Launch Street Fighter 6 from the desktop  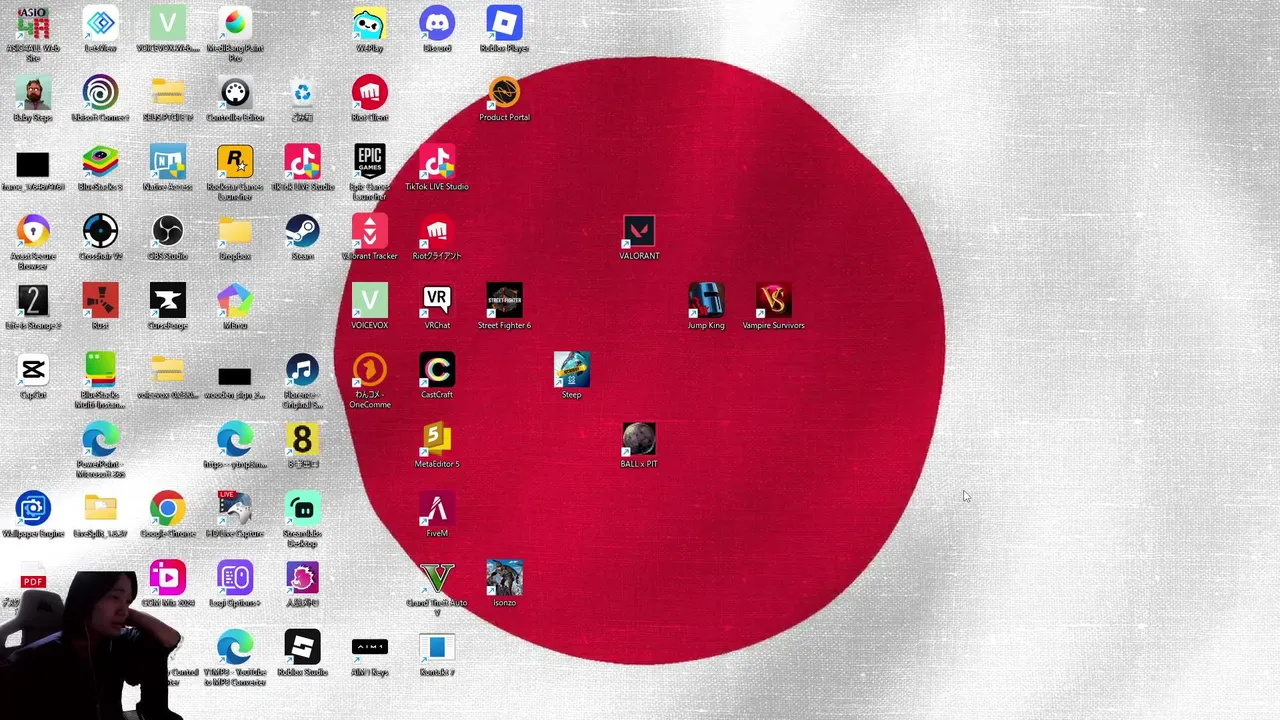point(504,301)
